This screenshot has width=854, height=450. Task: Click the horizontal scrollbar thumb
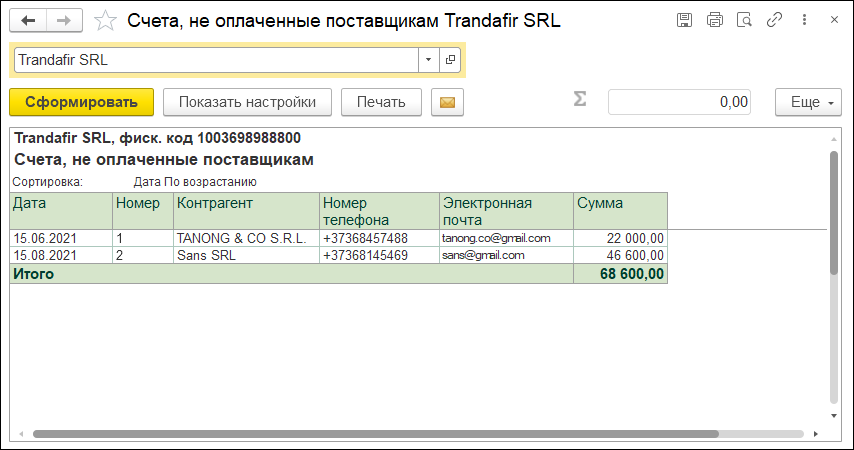(x=376, y=434)
